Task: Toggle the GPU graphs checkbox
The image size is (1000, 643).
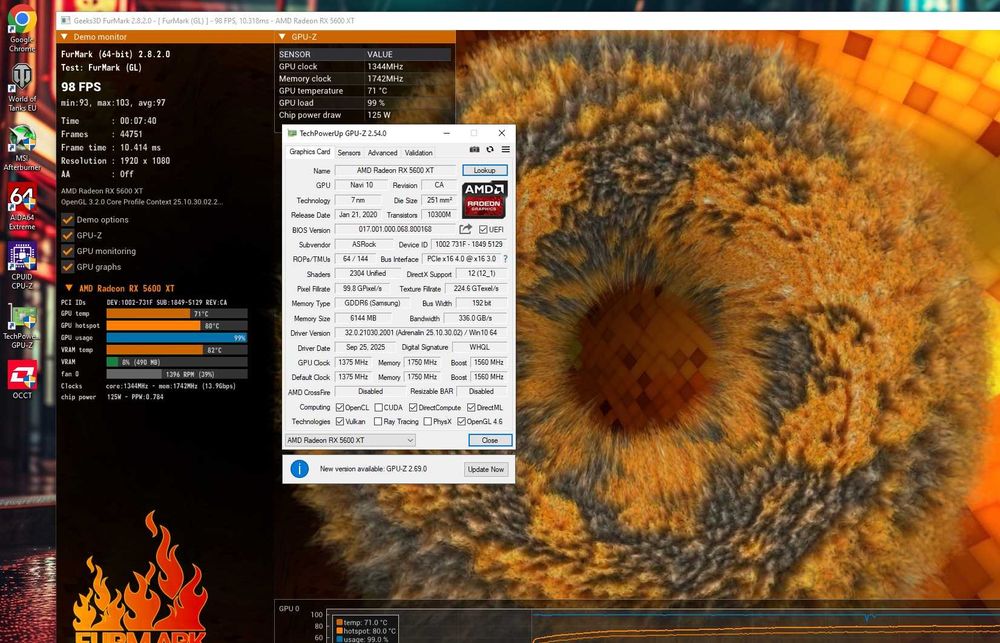Action: point(67,267)
